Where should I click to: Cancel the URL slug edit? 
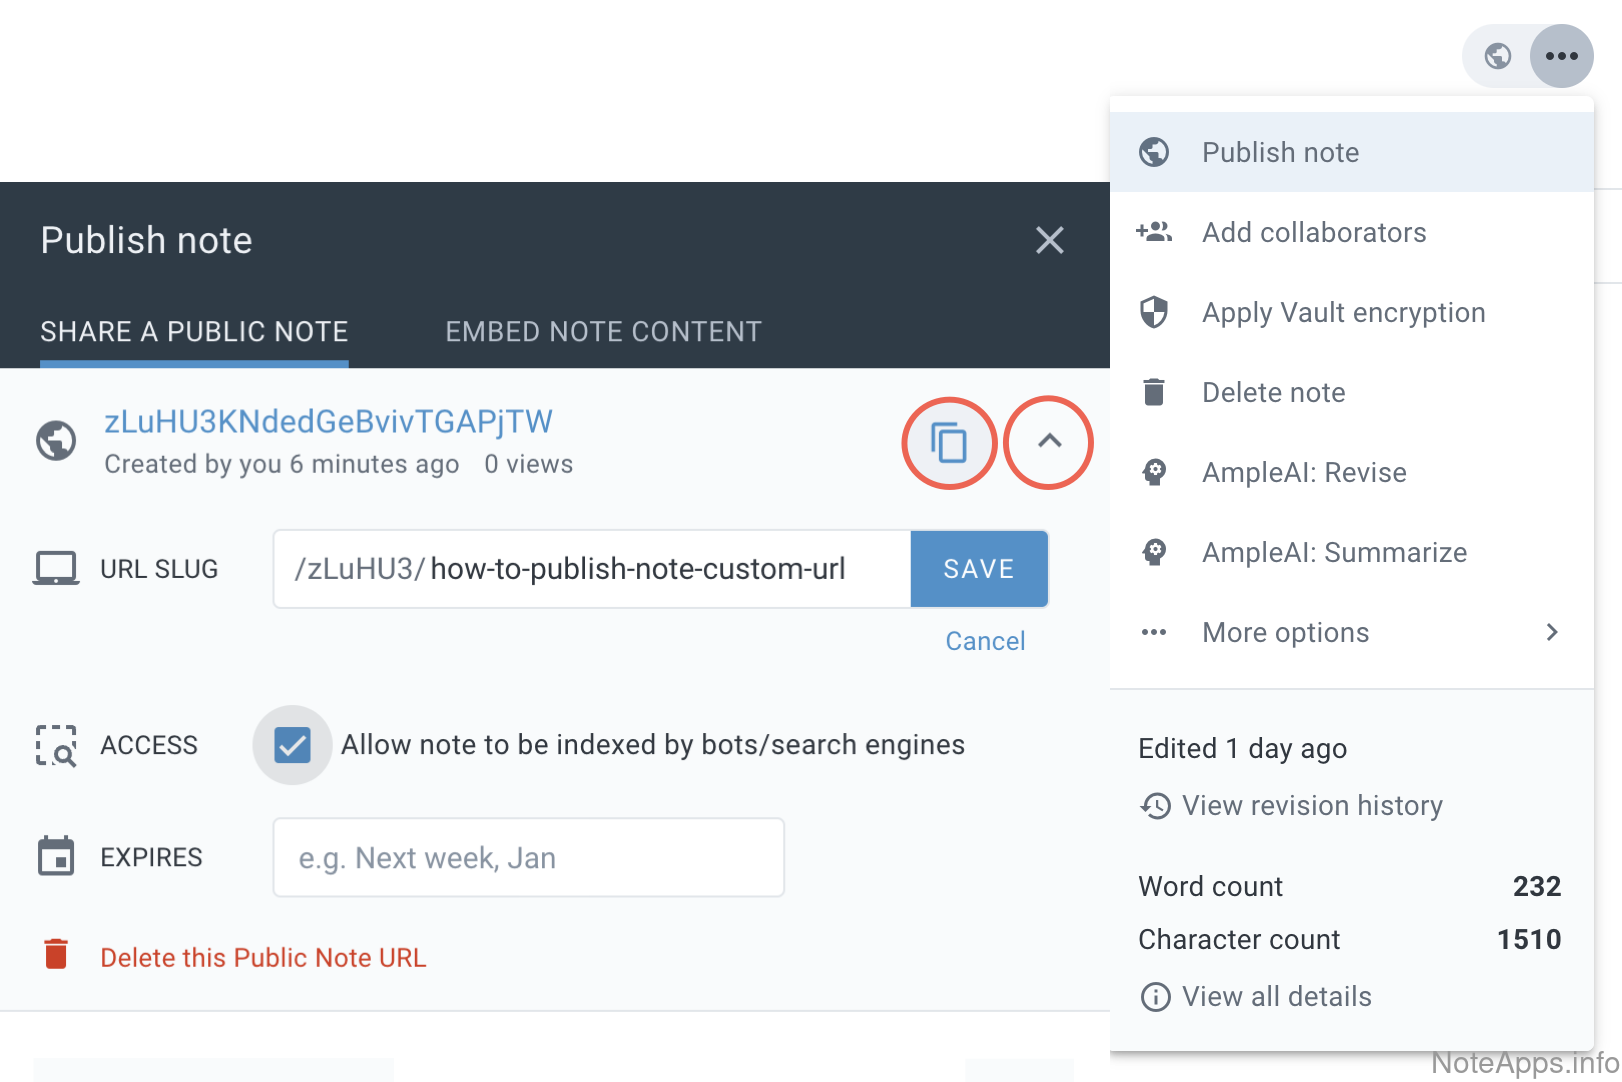985,641
